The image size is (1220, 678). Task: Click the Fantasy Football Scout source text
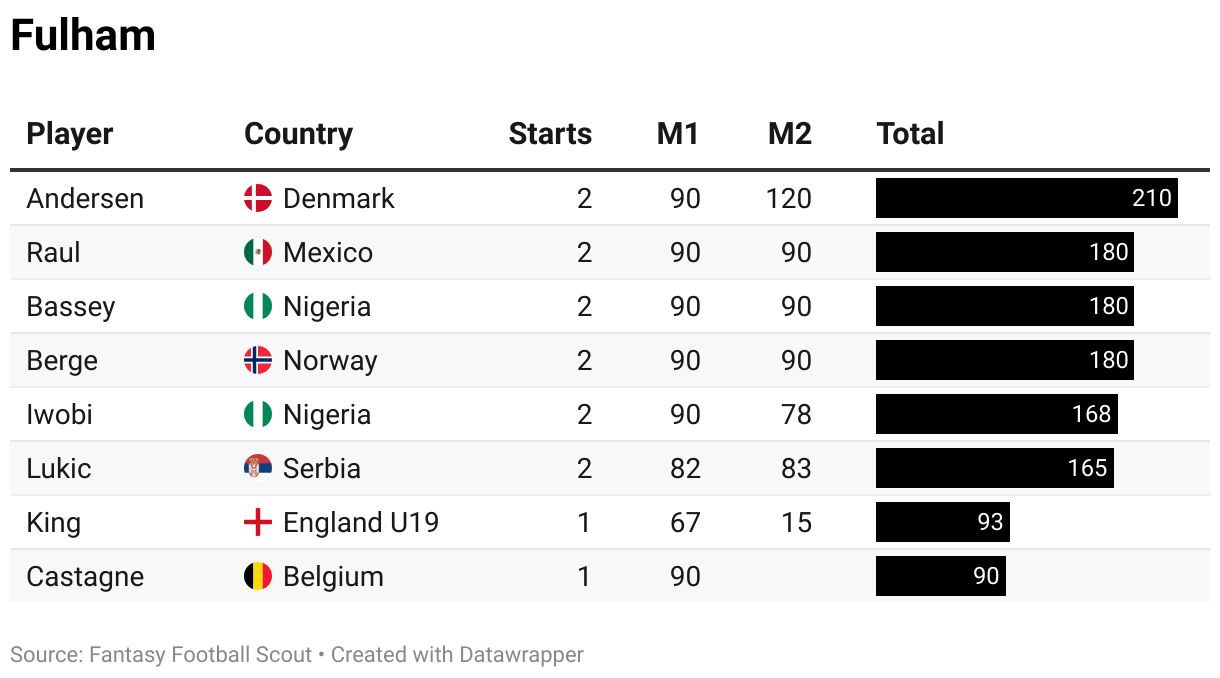click(200, 655)
